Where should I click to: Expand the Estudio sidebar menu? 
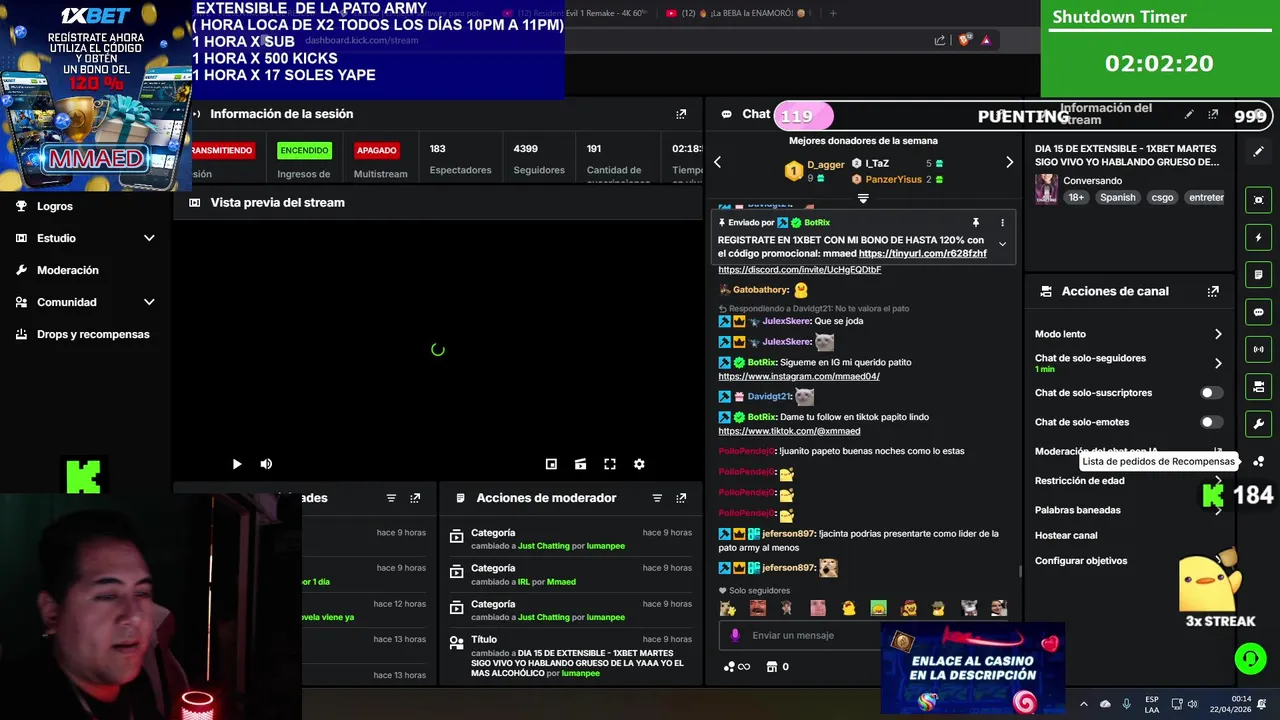click(x=149, y=238)
